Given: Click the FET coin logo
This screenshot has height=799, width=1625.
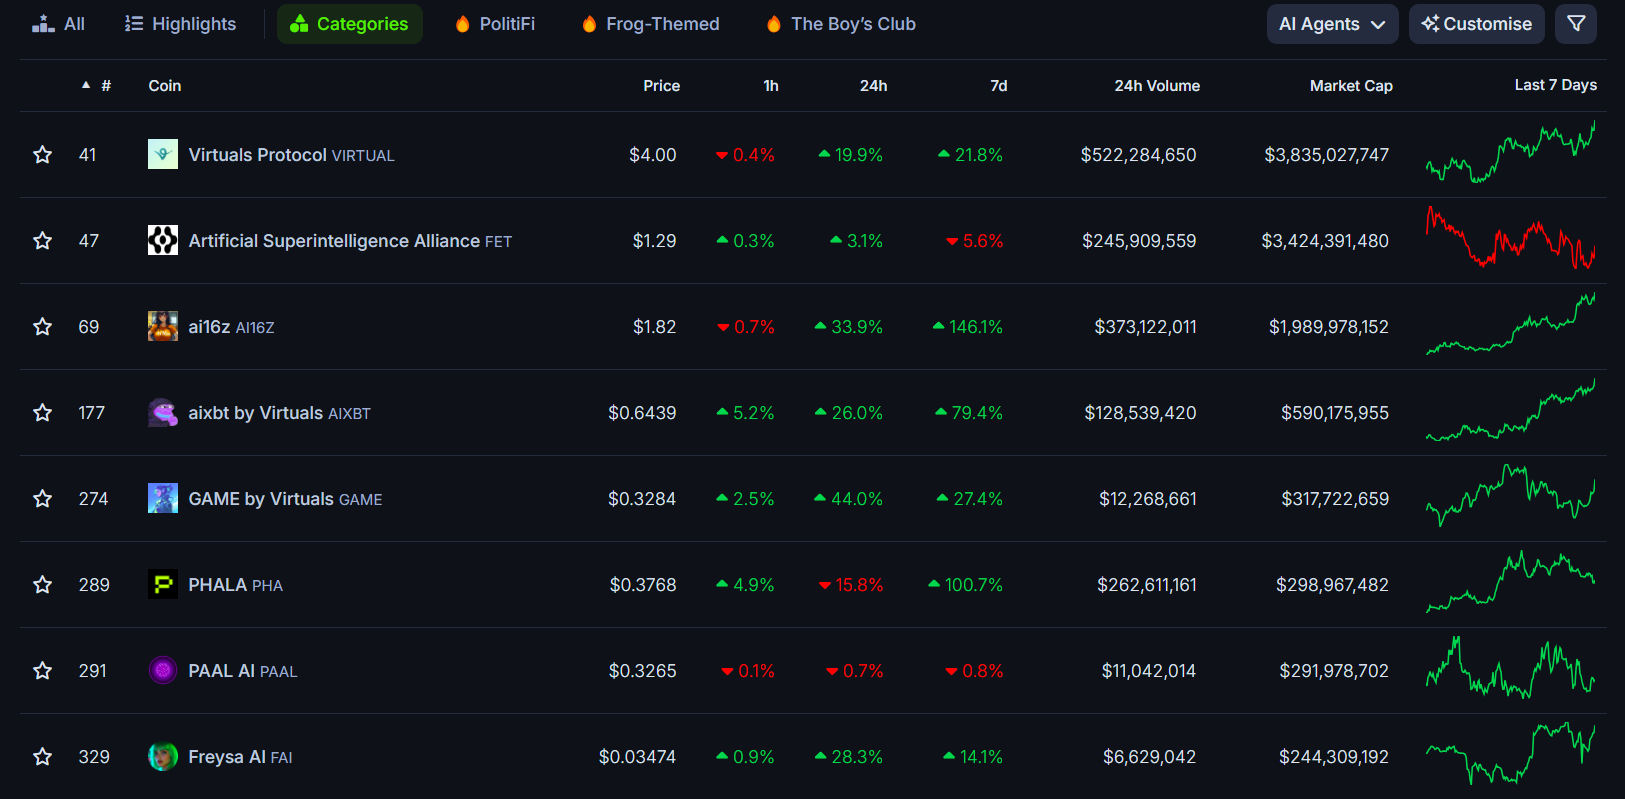Looking at the screenshot, I should coord(163,240).
